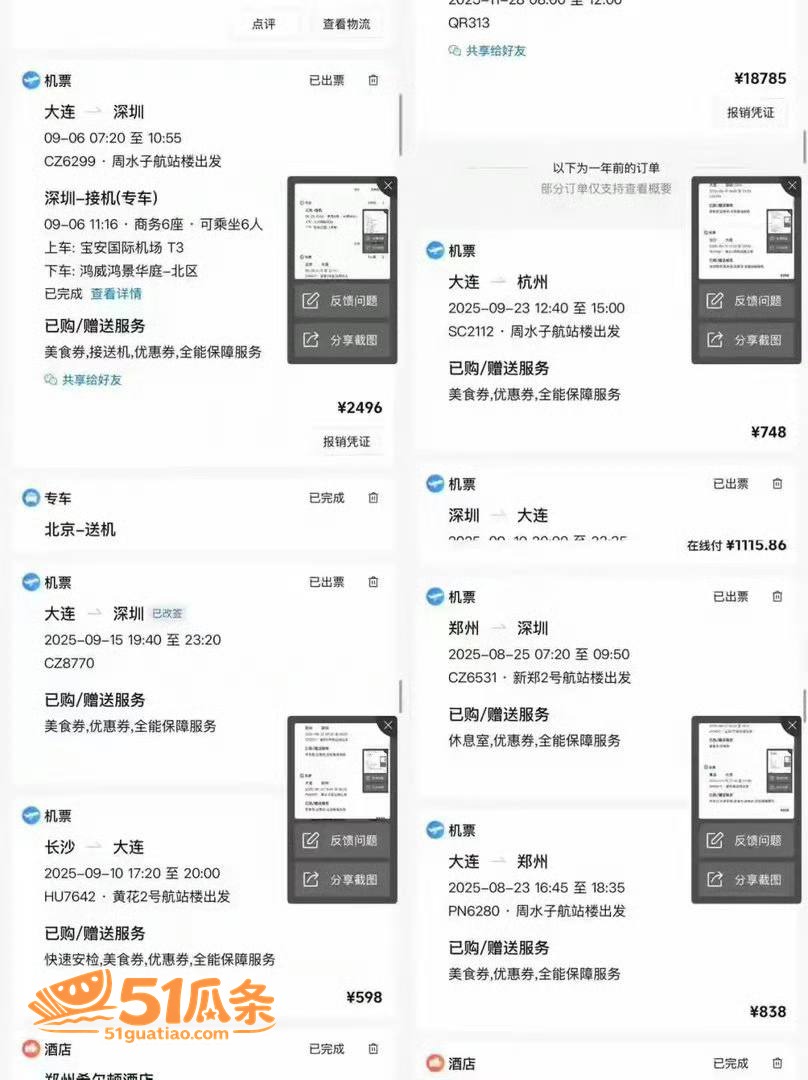Image resolution: width=808 pixels, height=1080 pixels.
Task: Tap plane icon of 长沙→大连 机票 card
Action: (x=31, y=816)
